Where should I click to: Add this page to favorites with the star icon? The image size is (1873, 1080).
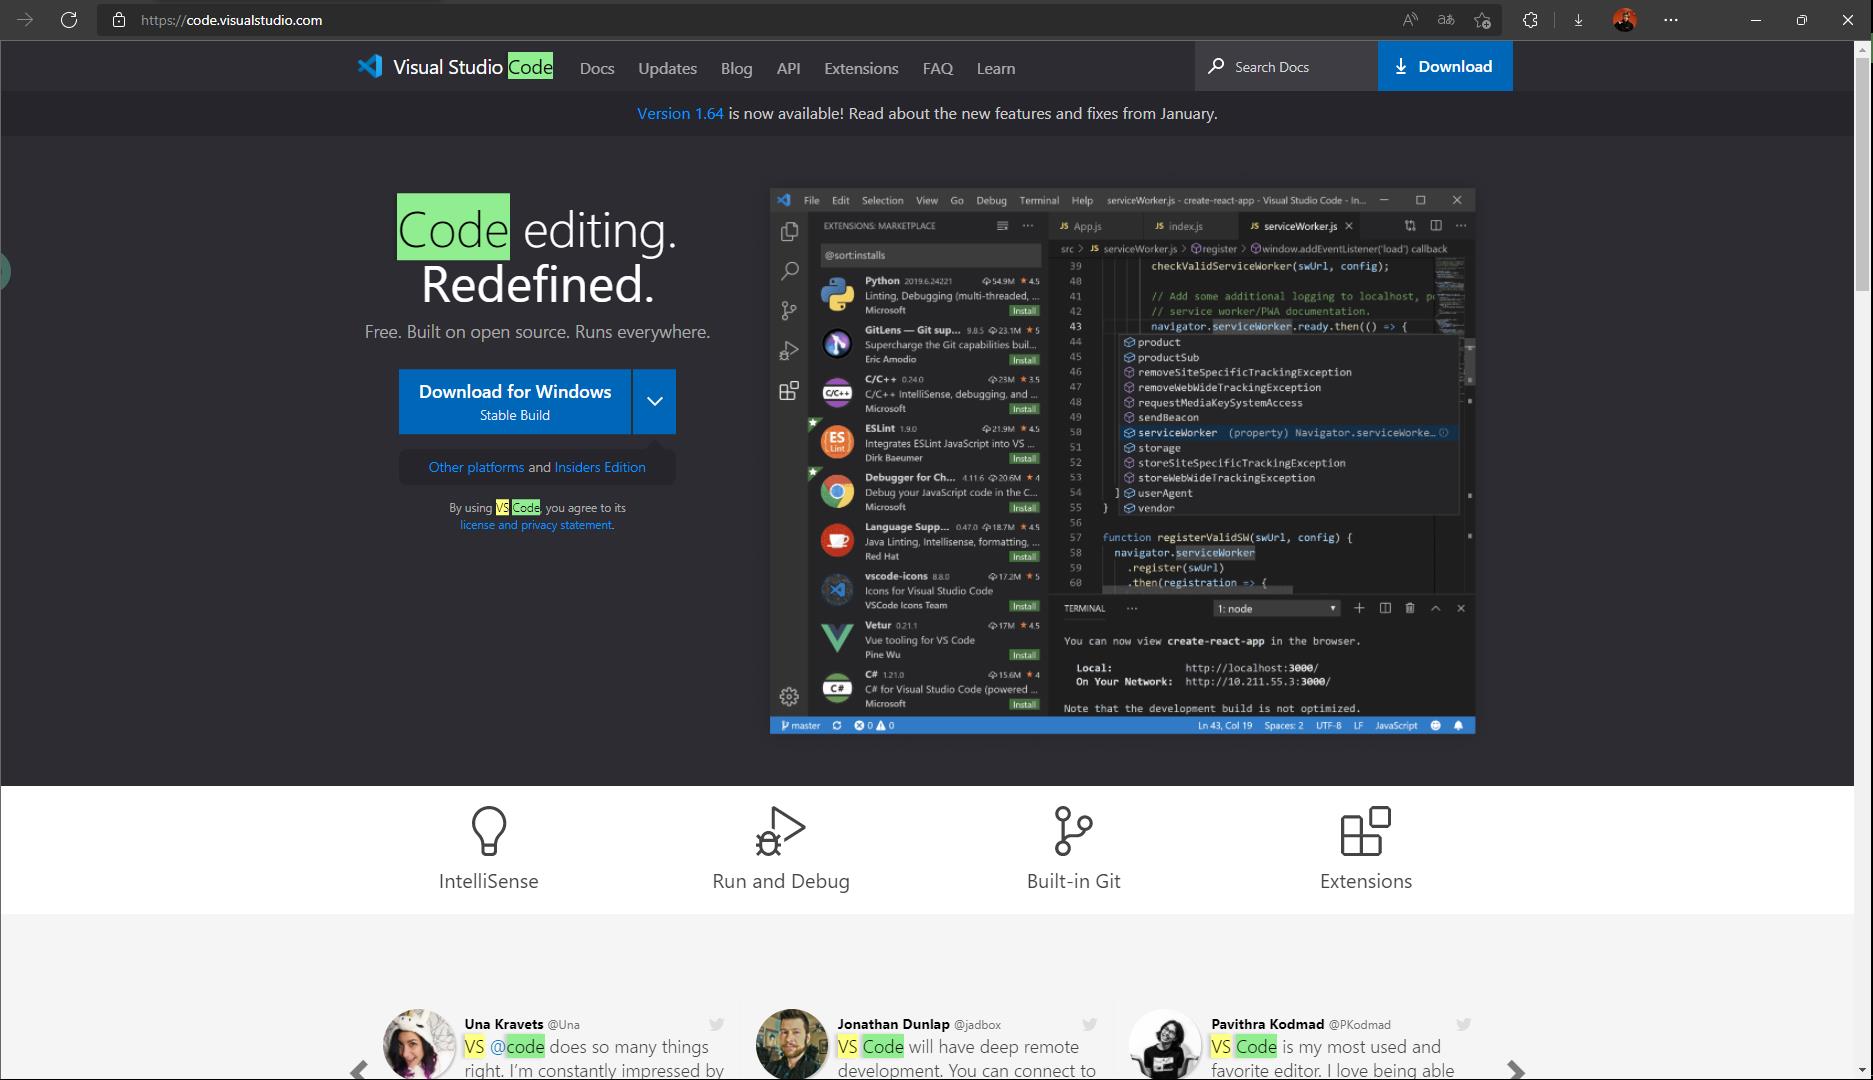point(1482,20)
